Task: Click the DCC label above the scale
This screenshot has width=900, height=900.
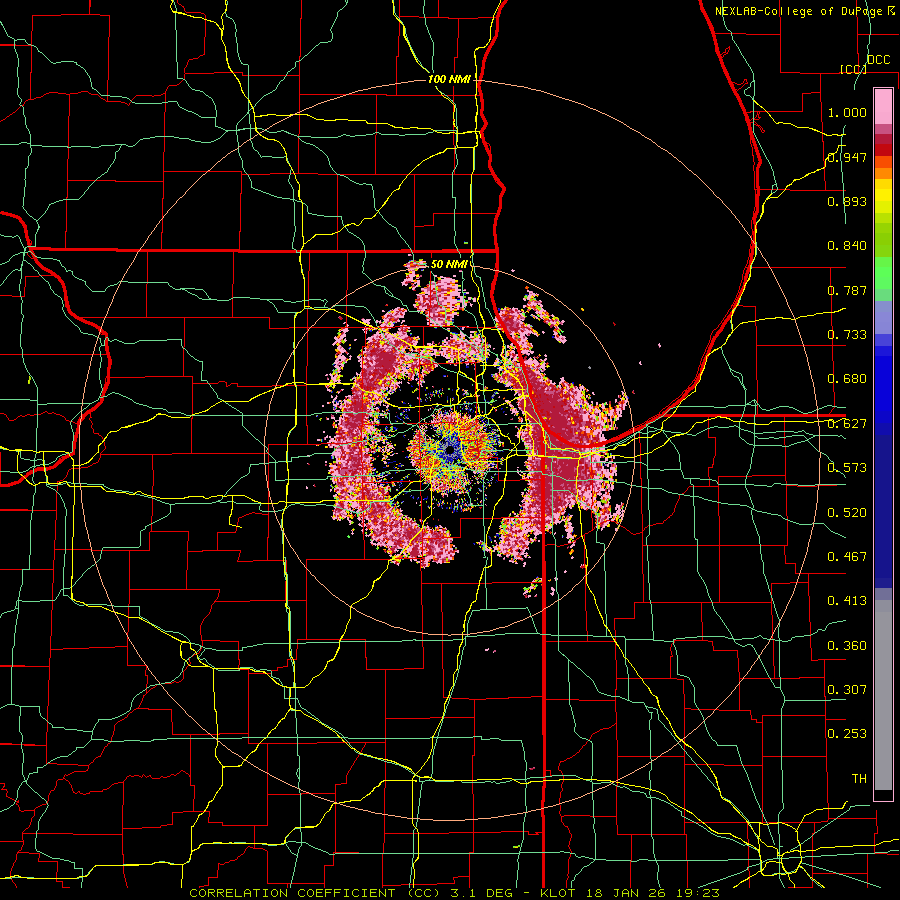Action: [878, 60]
